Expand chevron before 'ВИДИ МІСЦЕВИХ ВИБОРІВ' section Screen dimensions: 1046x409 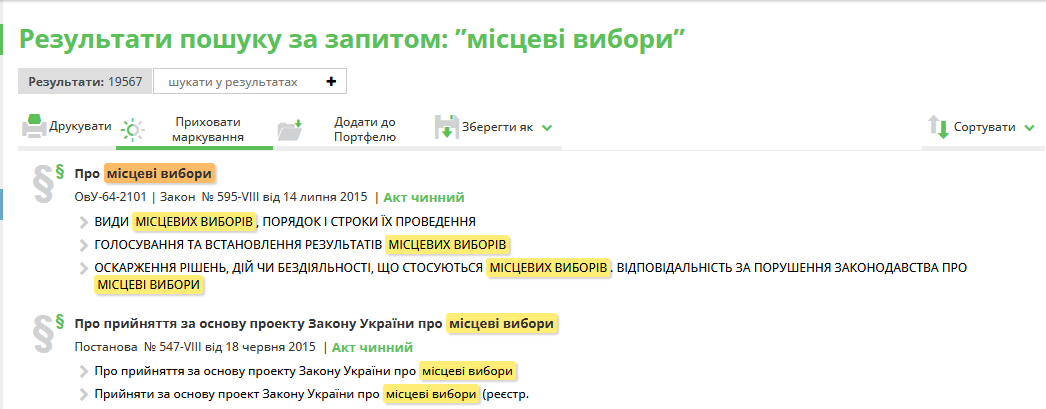click(84, 221)
